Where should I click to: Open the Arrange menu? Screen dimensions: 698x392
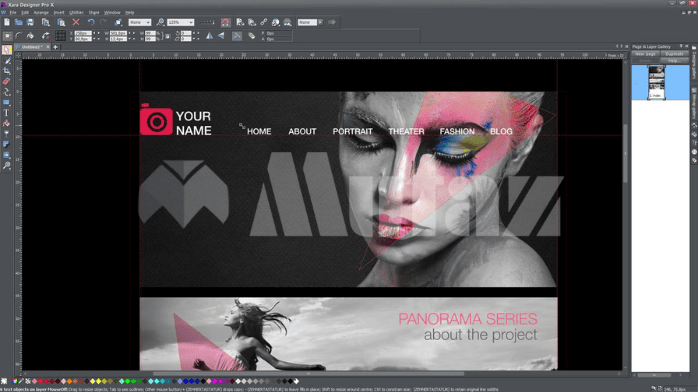coord(41,12)
